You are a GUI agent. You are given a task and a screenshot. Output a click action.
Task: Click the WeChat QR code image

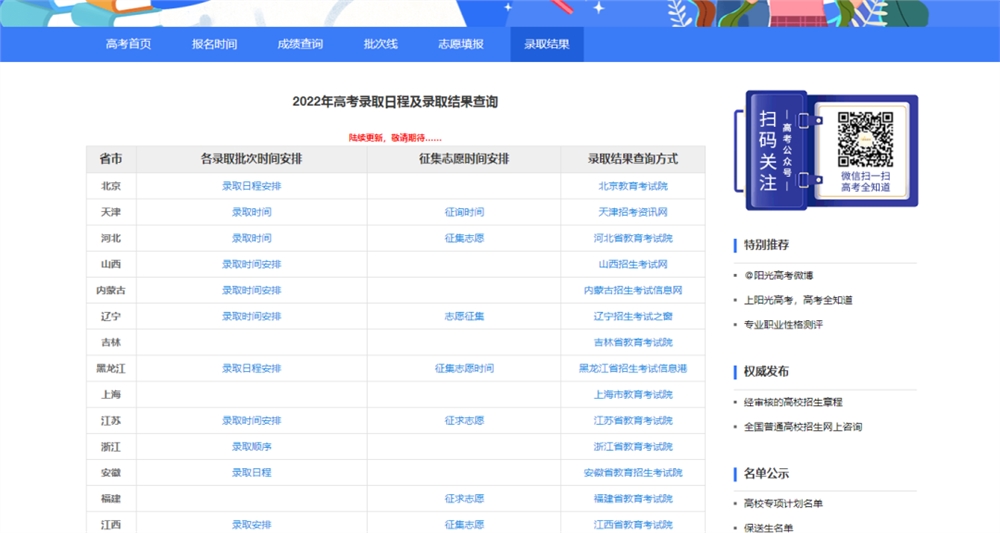[865, 139]
